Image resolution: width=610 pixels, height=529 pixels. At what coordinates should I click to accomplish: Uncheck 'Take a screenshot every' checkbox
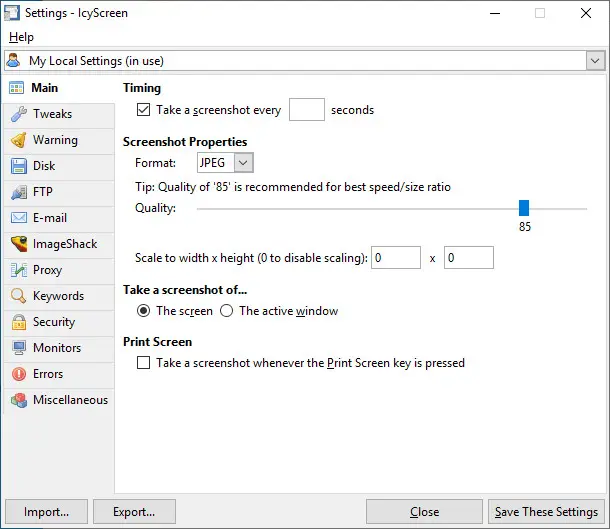143,110
